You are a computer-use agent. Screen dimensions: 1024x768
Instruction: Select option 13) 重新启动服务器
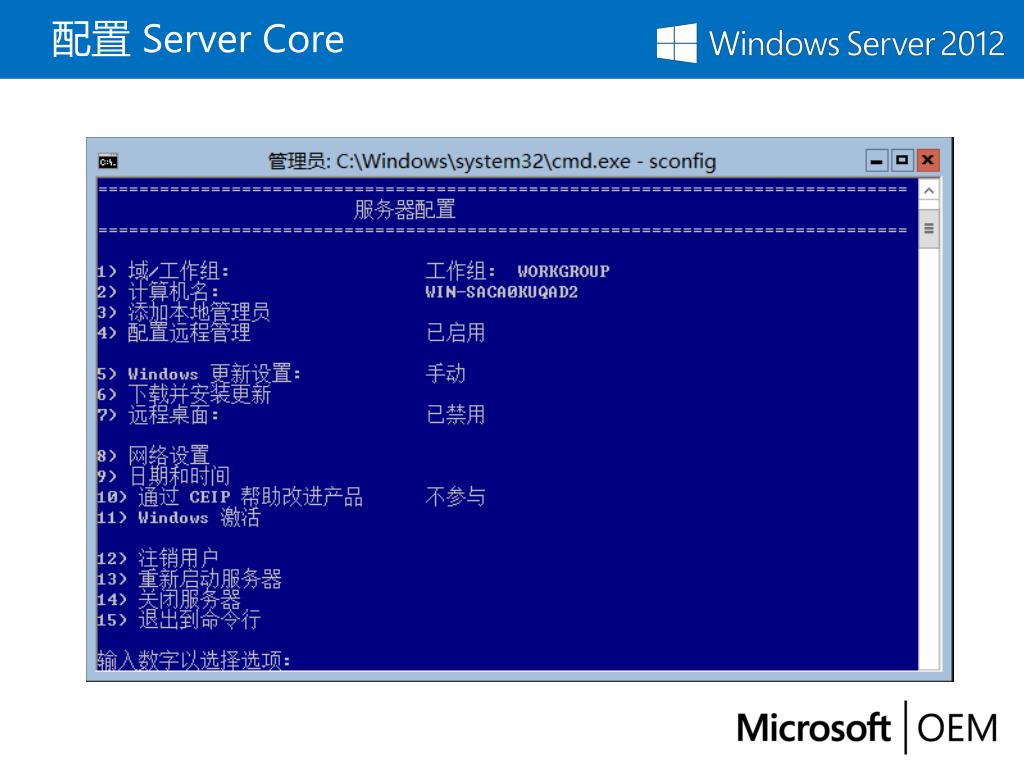coord(189,579)
